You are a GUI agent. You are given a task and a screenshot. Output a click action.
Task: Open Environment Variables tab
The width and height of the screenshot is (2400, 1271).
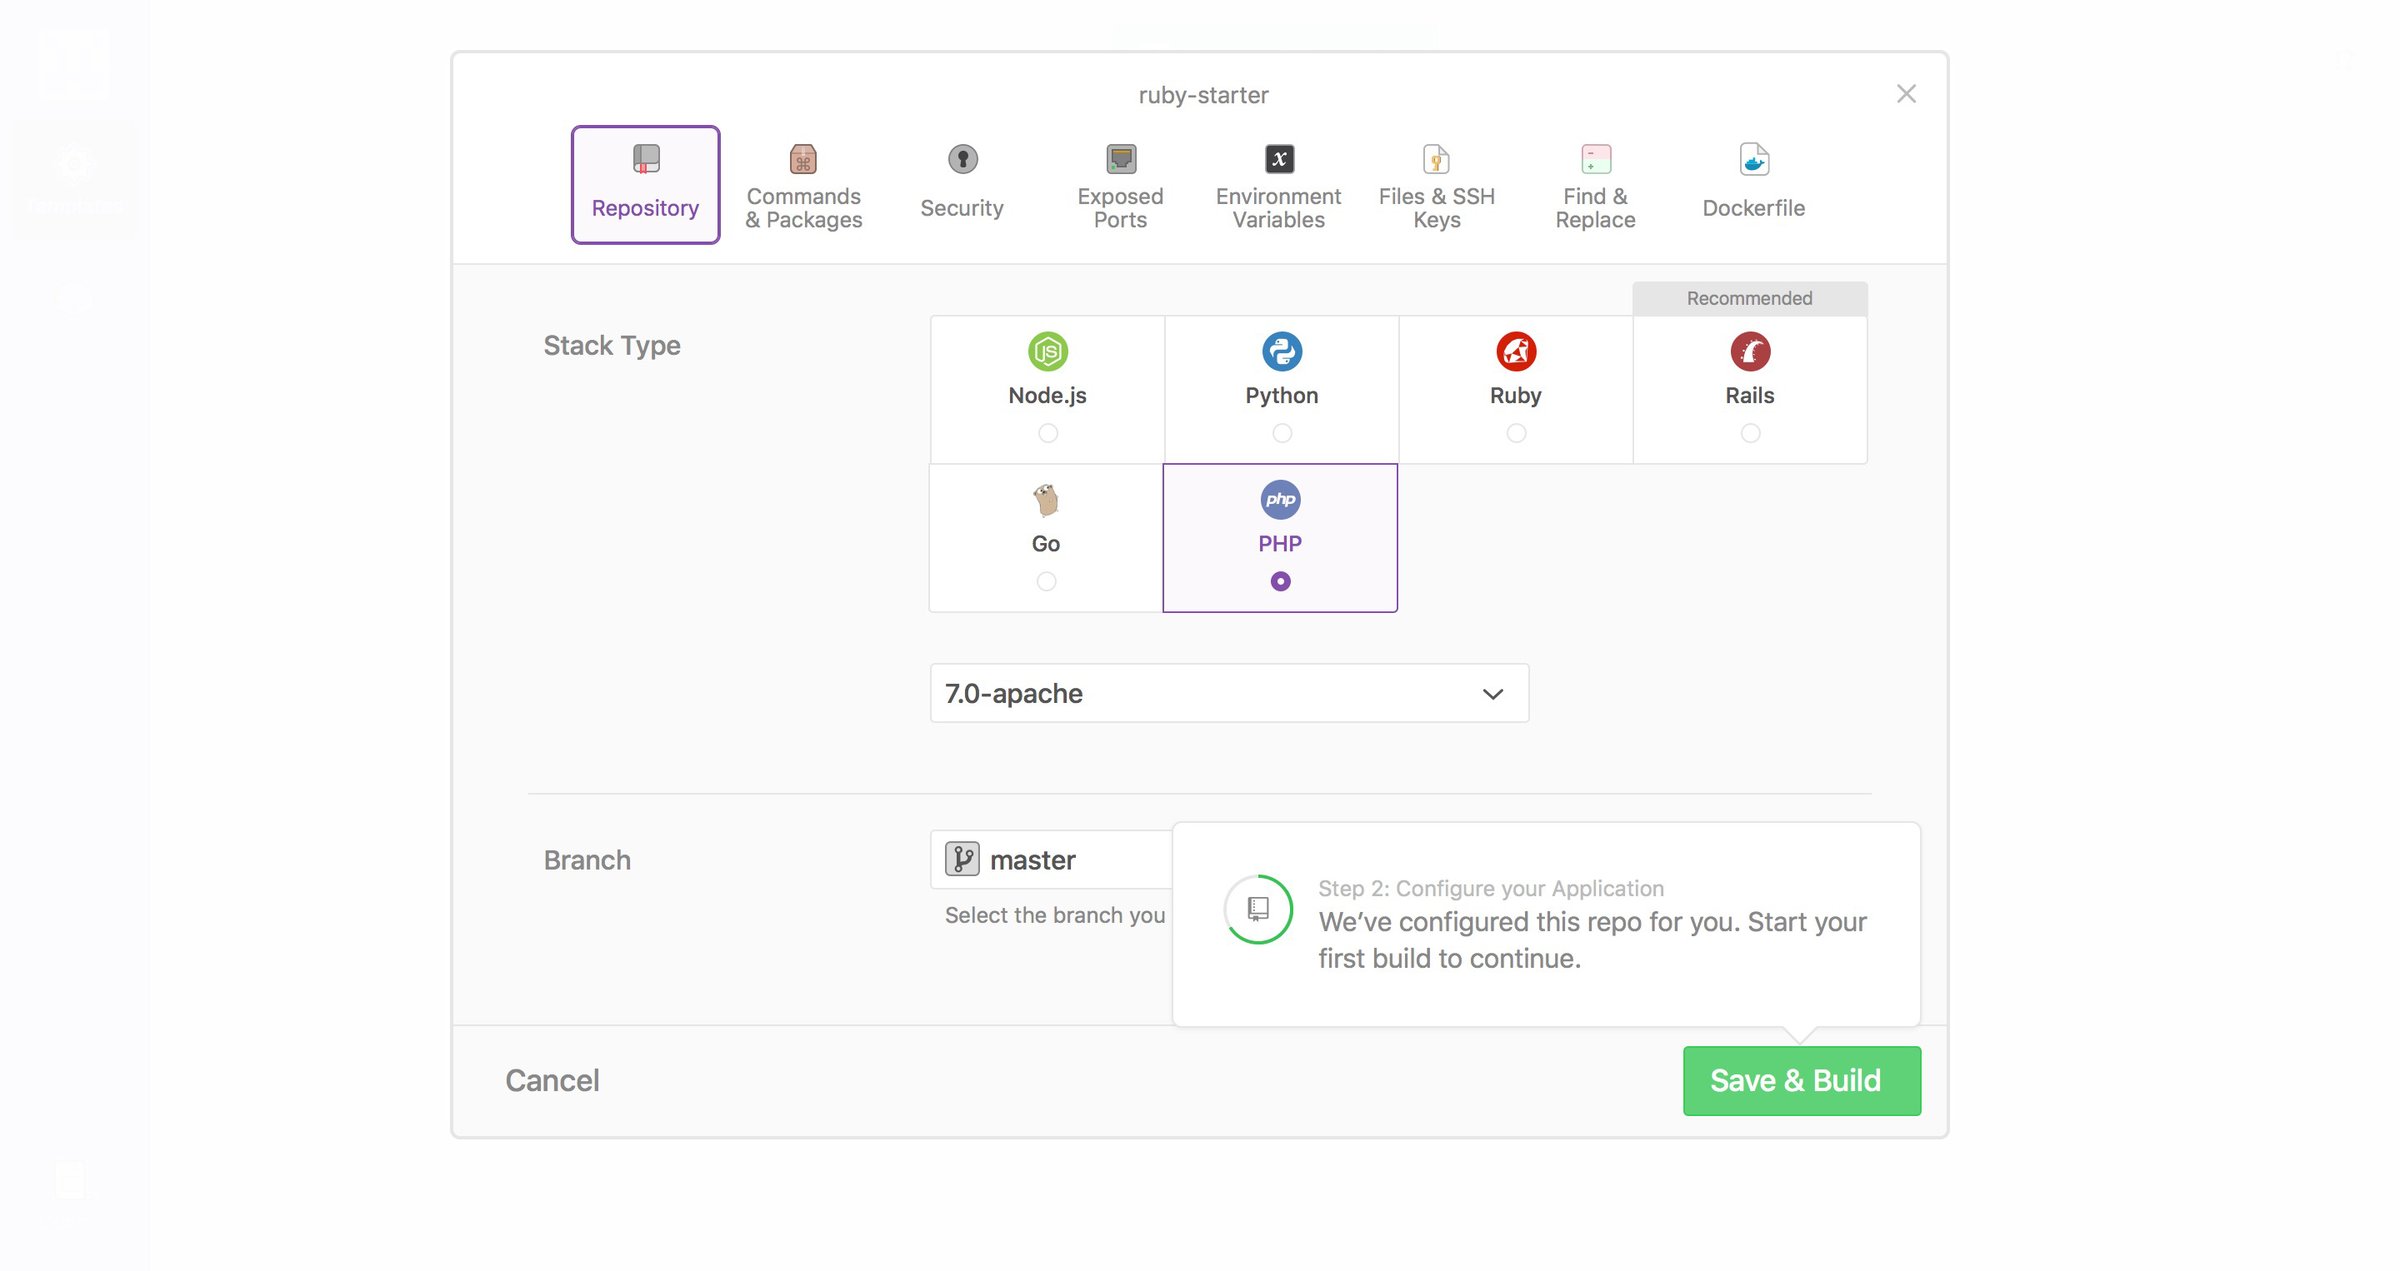pos(1279,185)
